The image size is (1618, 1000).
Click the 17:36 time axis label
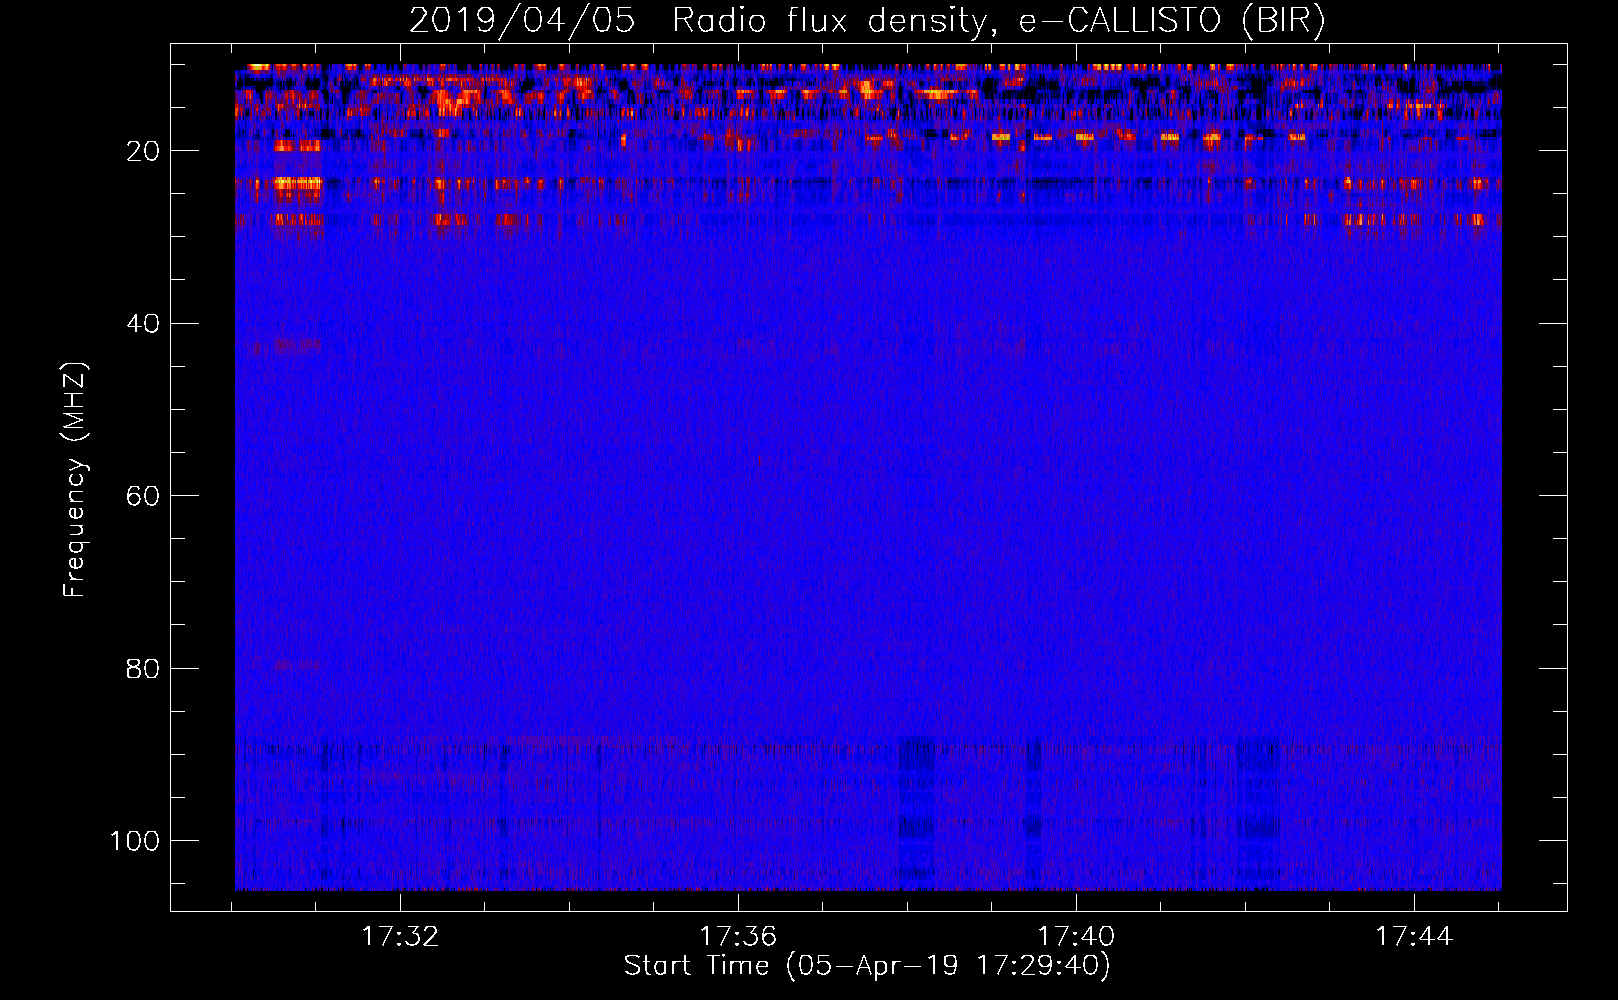pyautogui.click(x=738, y=937)
